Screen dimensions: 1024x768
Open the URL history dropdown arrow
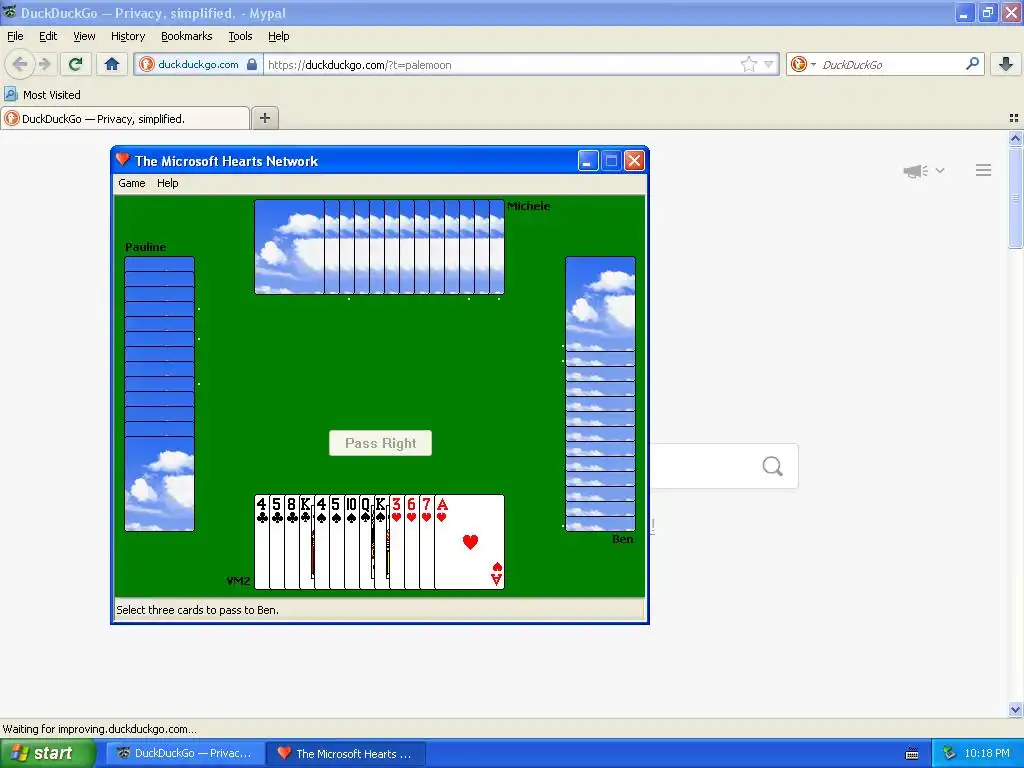click(x=769, y=65)
